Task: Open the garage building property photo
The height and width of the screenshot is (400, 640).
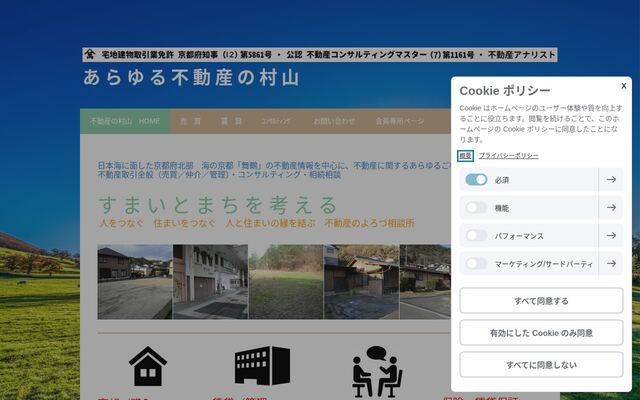Action: [x=211, y=282]
